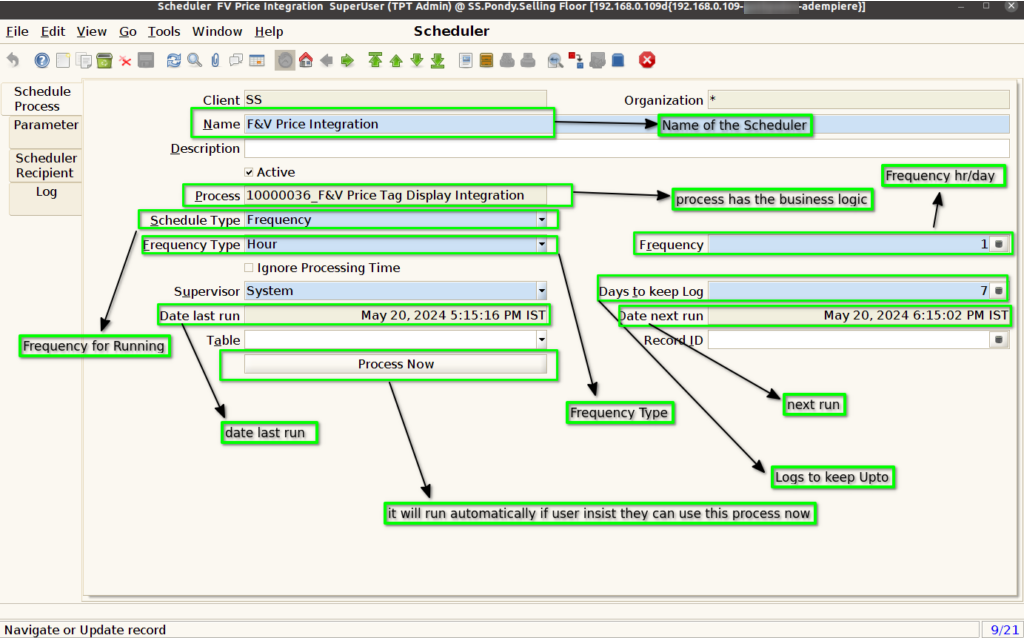Open the Active workflows icon
1024x638 pixels.
click(576, 60)
